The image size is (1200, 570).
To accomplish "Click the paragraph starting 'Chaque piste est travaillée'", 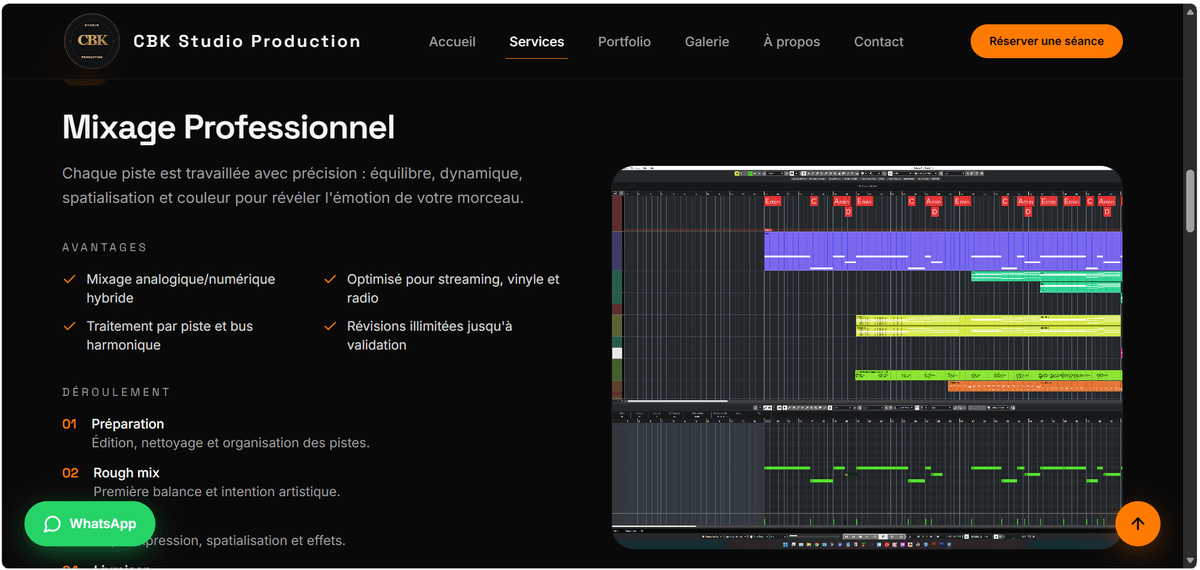I will (293, 185).
